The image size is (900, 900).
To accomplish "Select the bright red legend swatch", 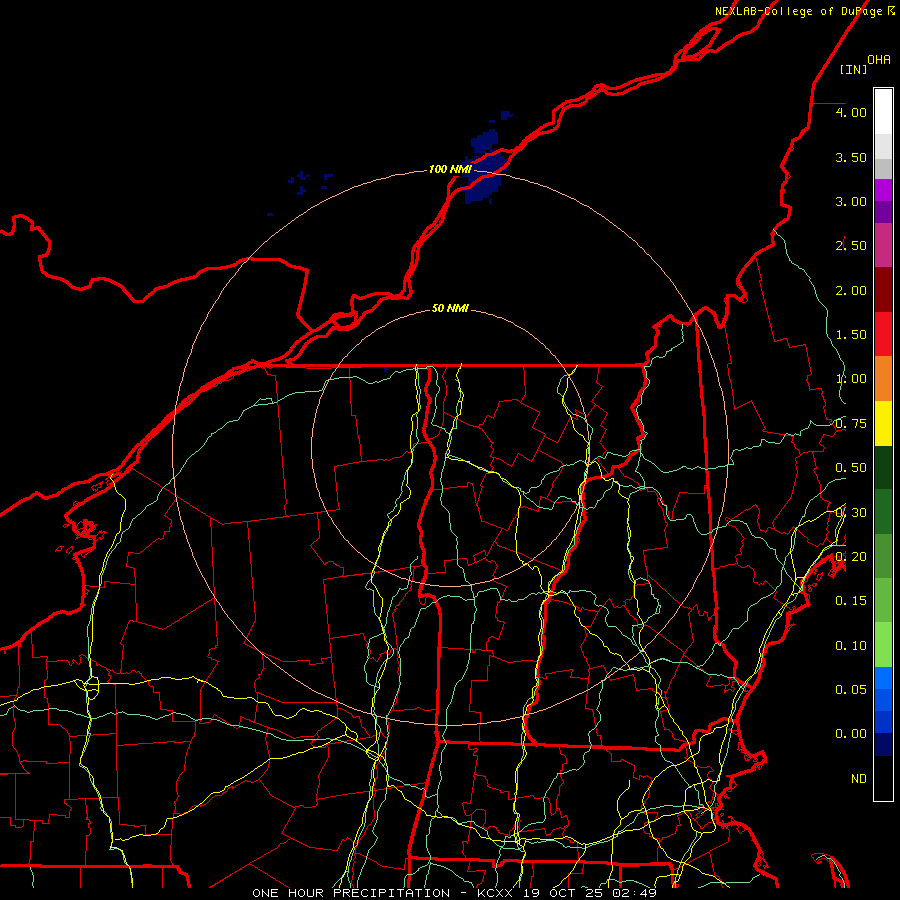I will point(883,335).
